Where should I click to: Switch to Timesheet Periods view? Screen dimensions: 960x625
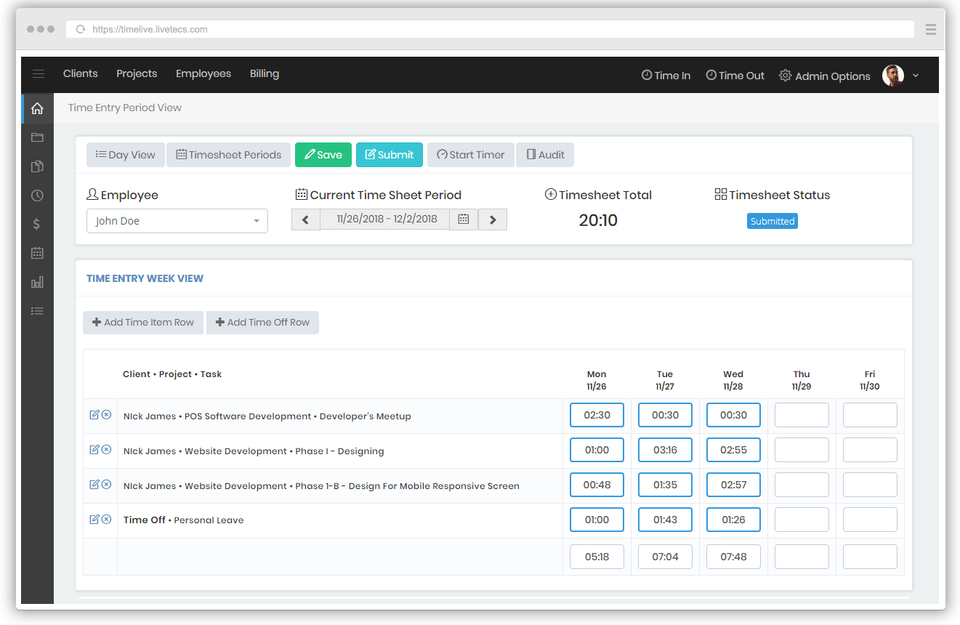[228, 155]
